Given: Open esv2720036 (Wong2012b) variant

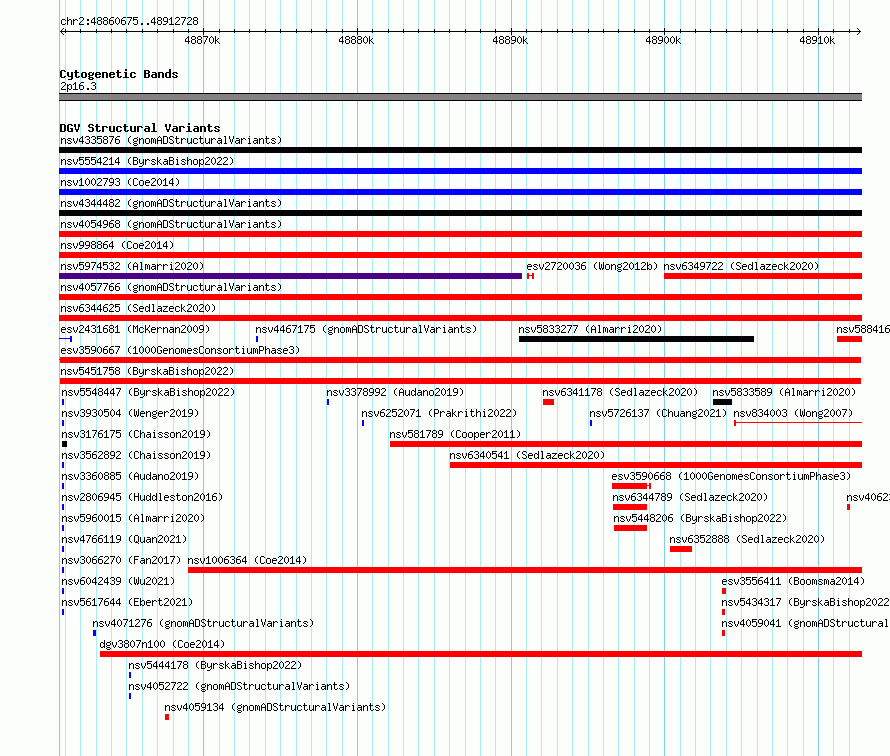Looking at the screenshot, I should tap(592, 266).
